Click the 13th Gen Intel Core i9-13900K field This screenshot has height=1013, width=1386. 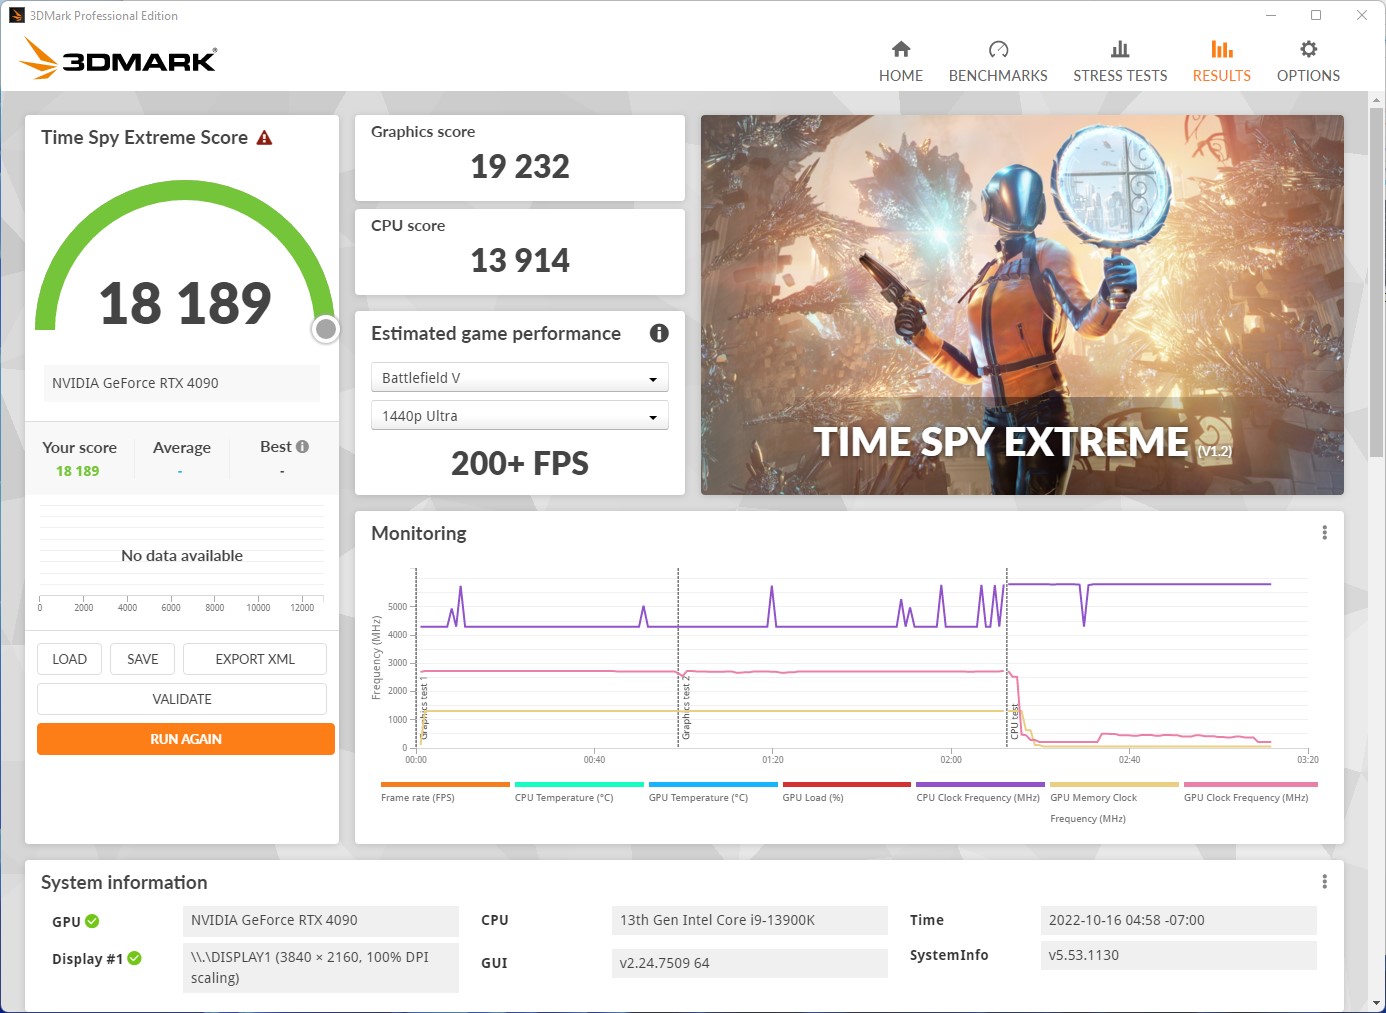[749, 920]
